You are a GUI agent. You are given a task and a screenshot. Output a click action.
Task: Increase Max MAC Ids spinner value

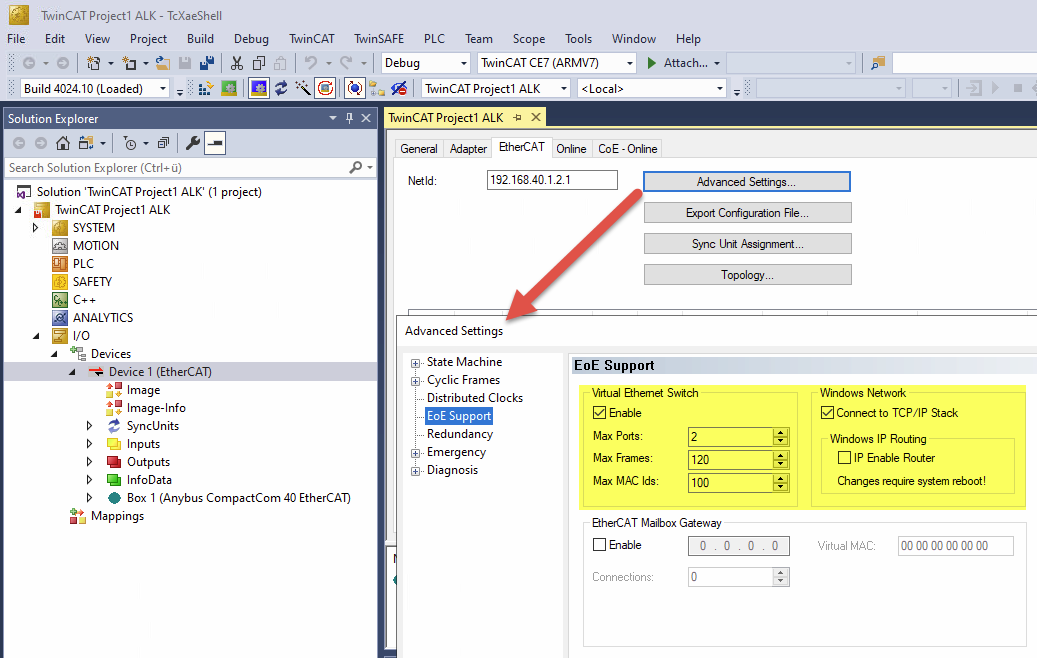coord(780,478)
